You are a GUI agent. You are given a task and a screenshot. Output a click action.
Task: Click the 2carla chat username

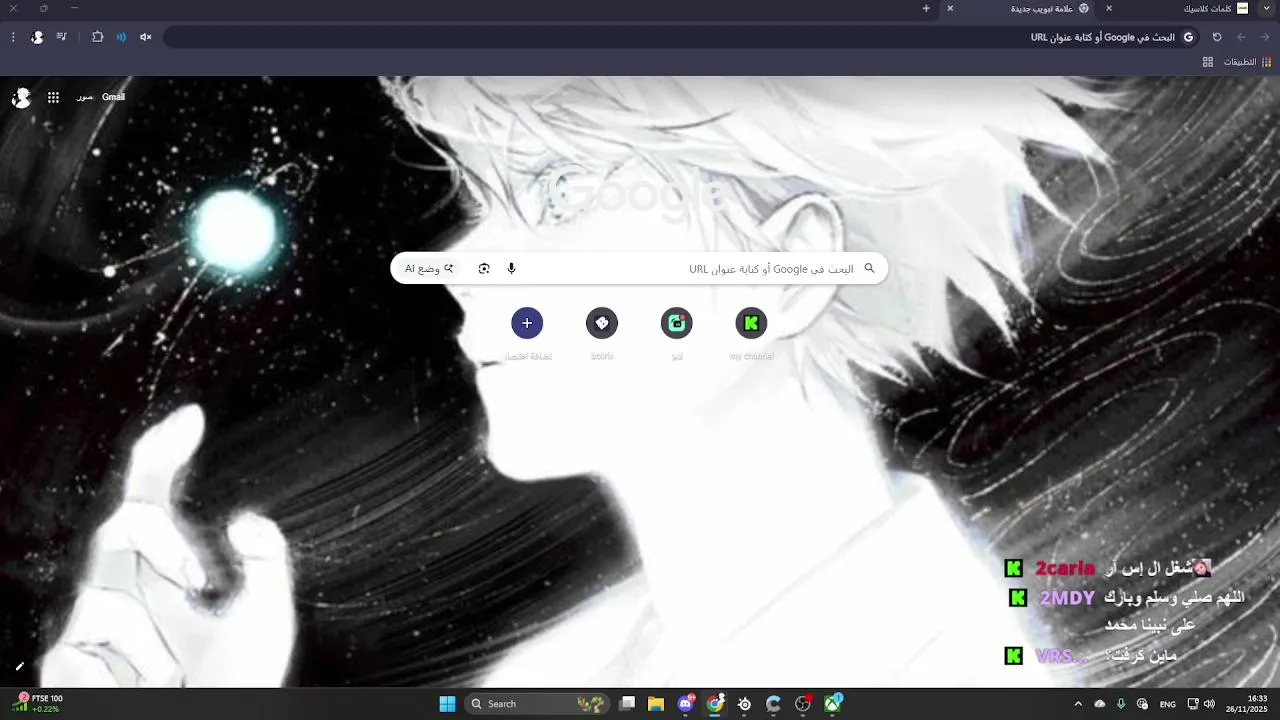1065,568
